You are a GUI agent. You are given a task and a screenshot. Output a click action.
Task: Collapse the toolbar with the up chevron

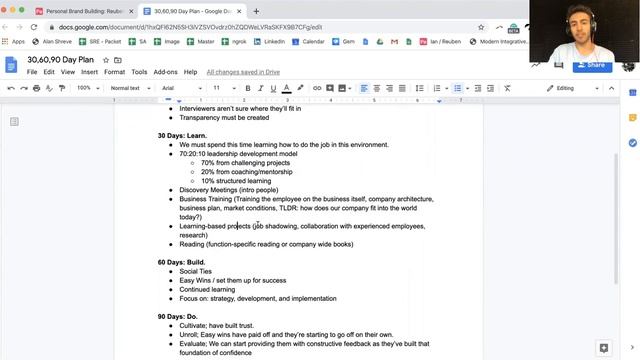pos(611,88)
